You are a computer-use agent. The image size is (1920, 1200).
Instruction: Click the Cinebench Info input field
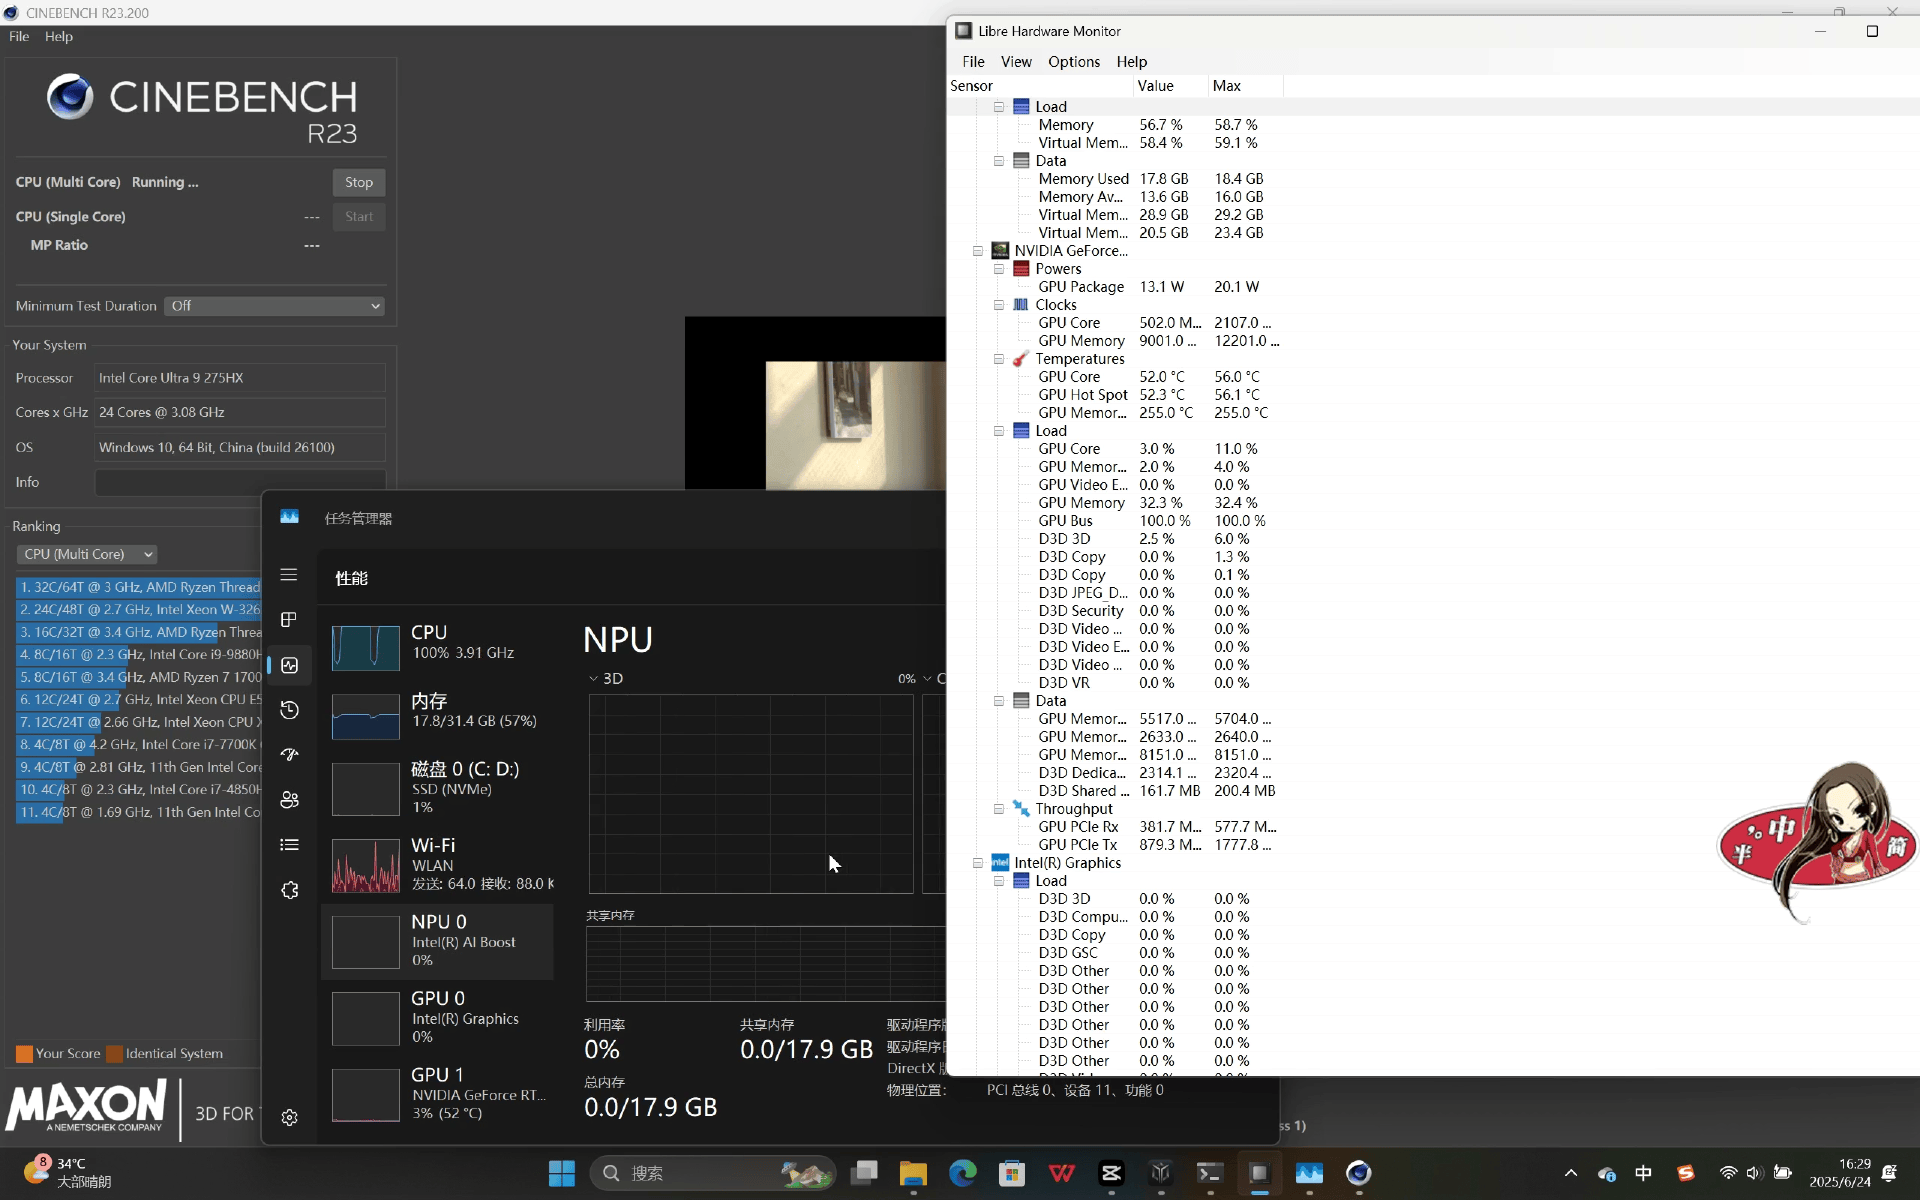240,482
